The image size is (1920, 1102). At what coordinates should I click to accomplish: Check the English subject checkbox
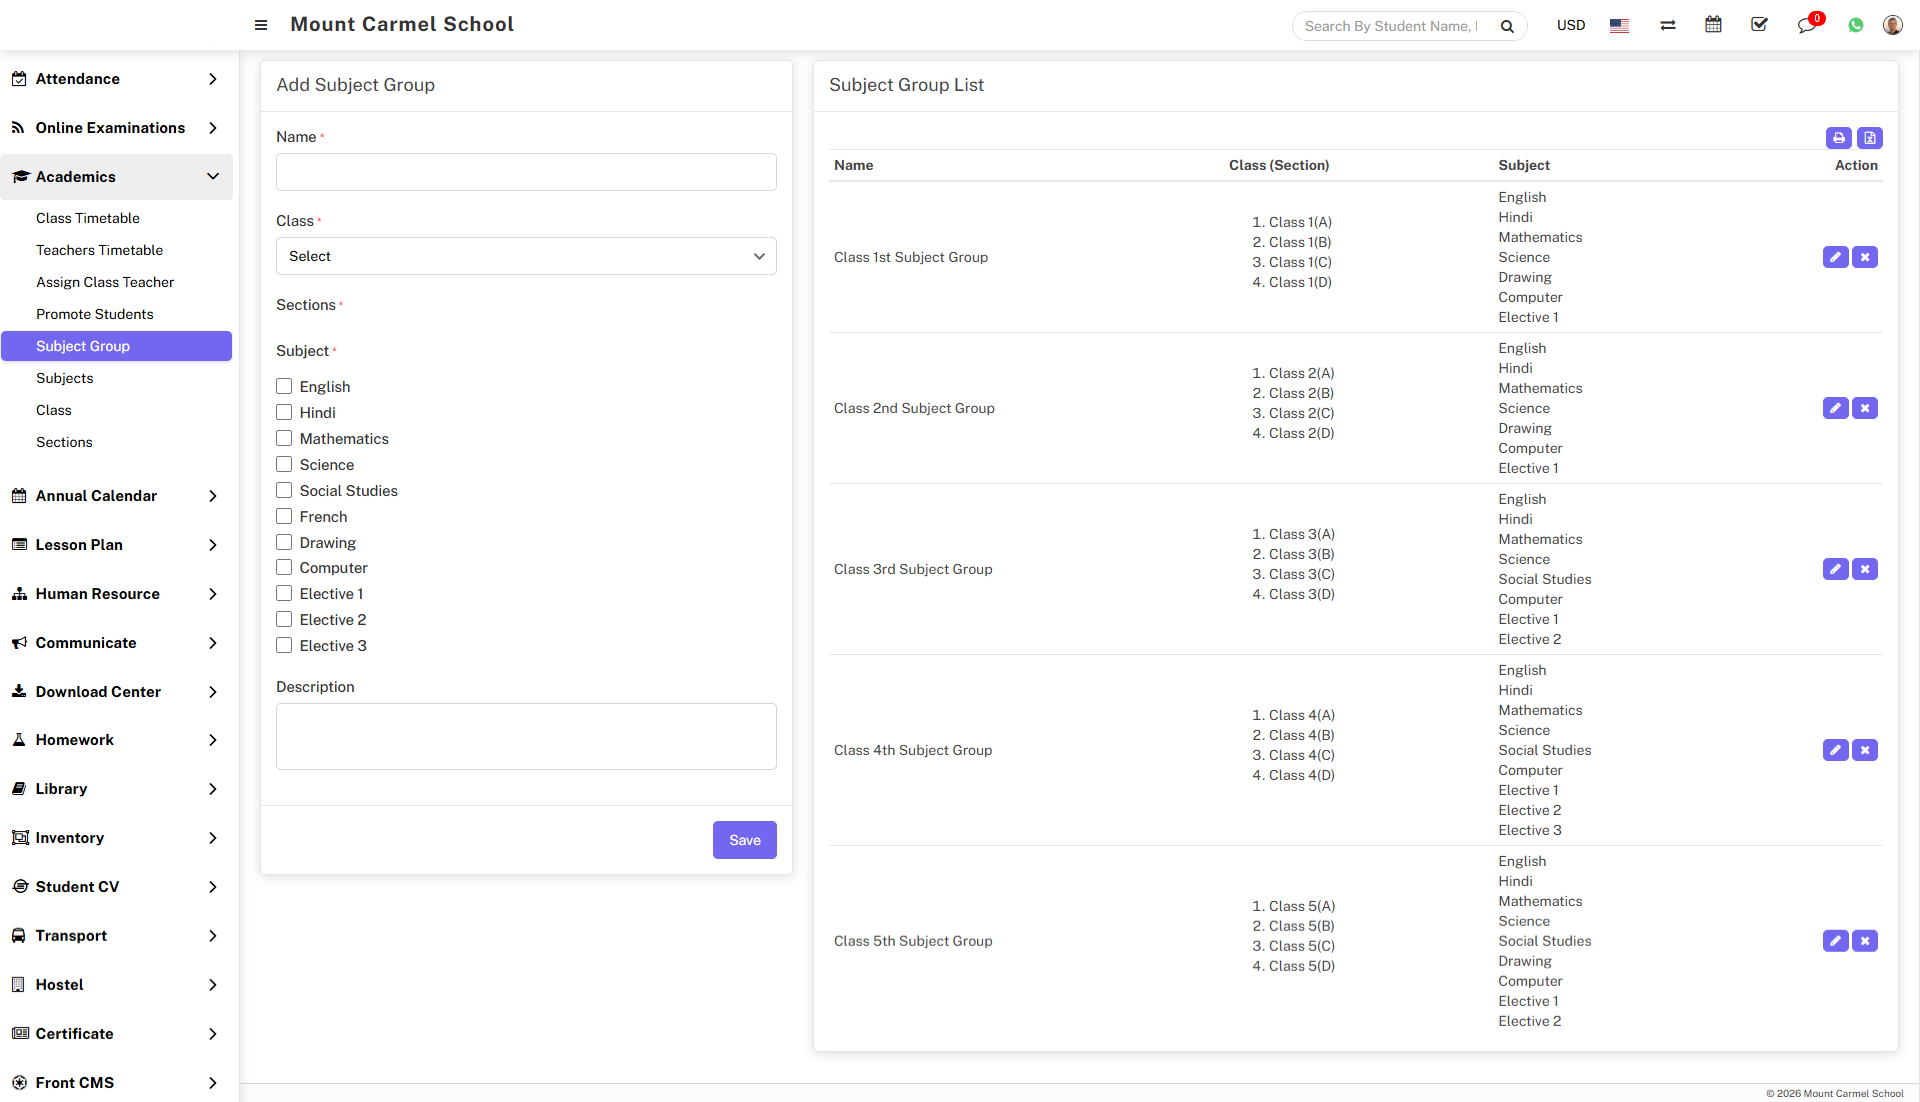coord(284,386)
